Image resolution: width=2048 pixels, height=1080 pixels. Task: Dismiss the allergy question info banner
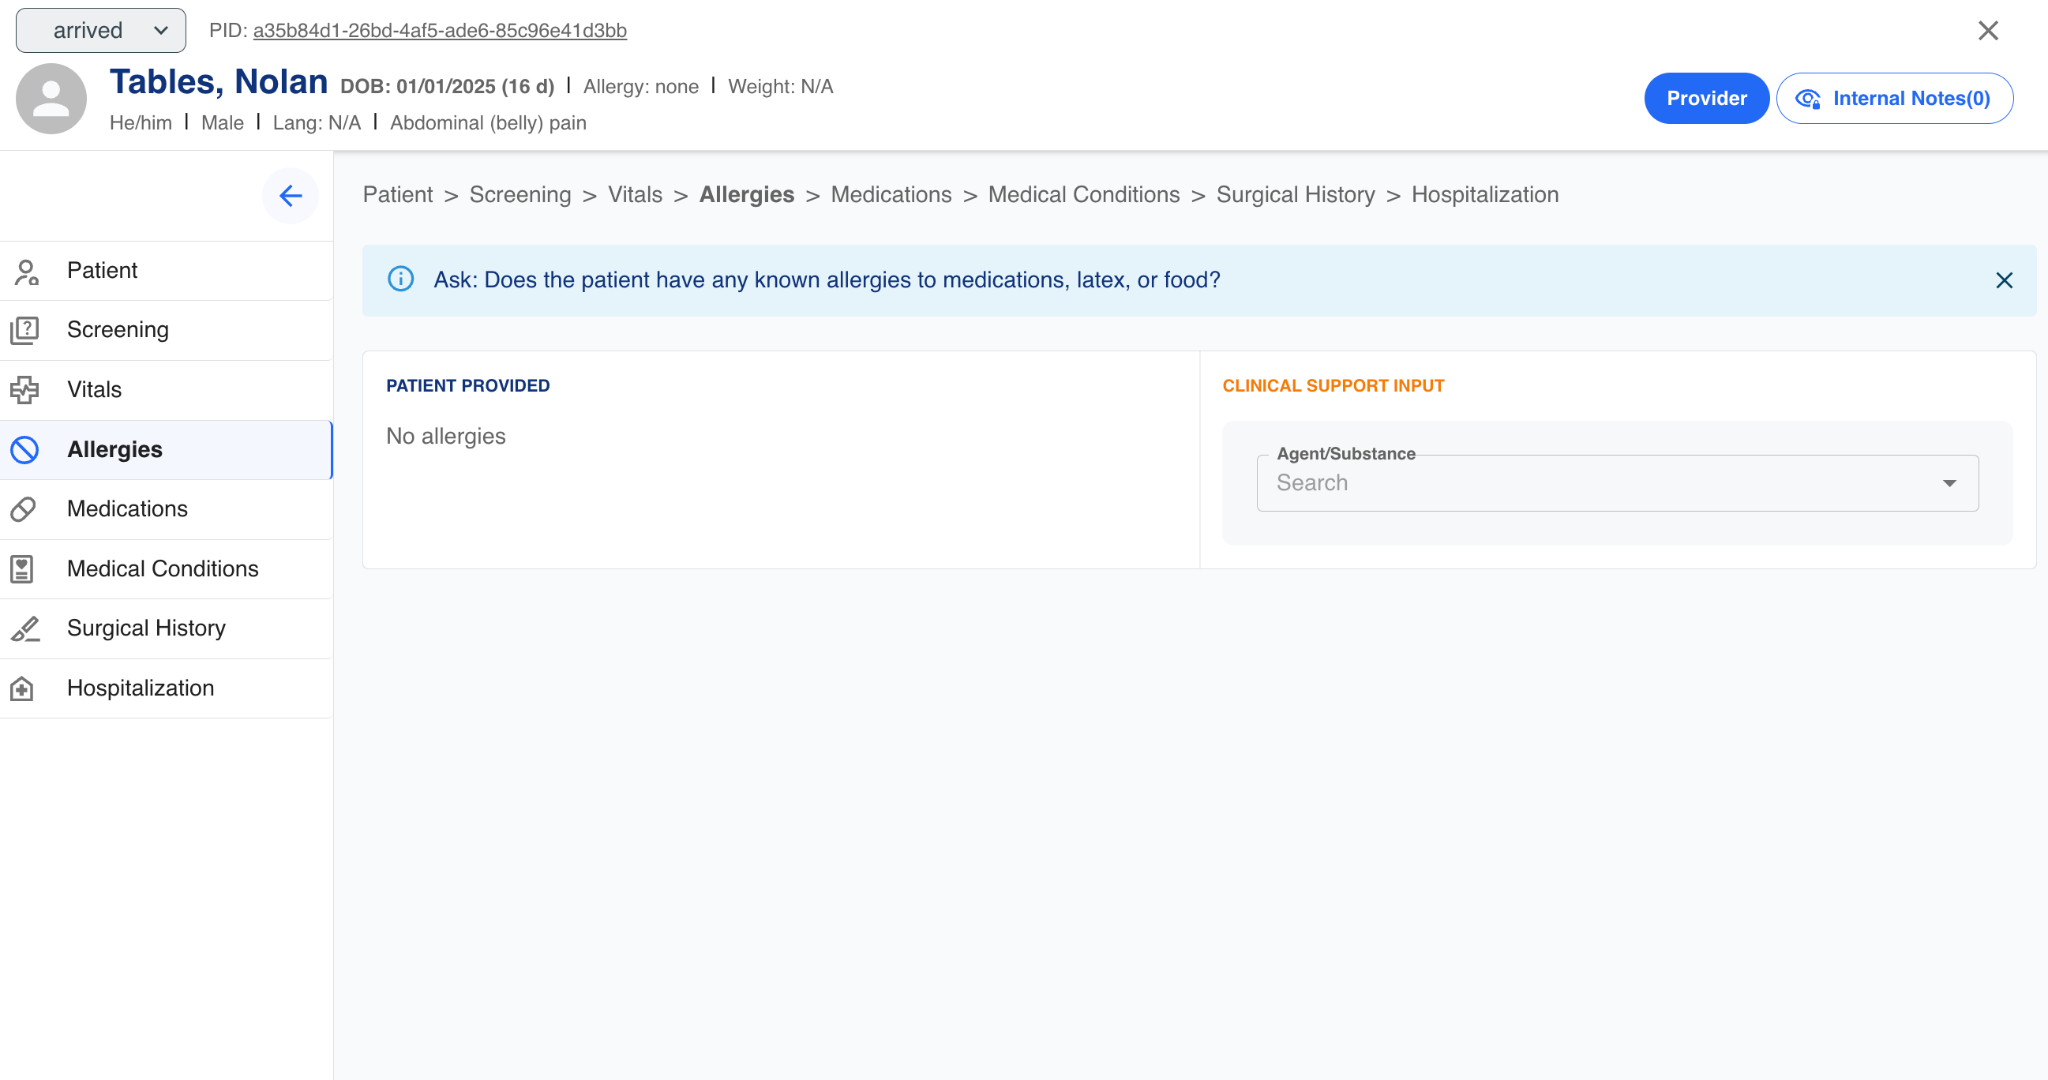(2004, 281)
